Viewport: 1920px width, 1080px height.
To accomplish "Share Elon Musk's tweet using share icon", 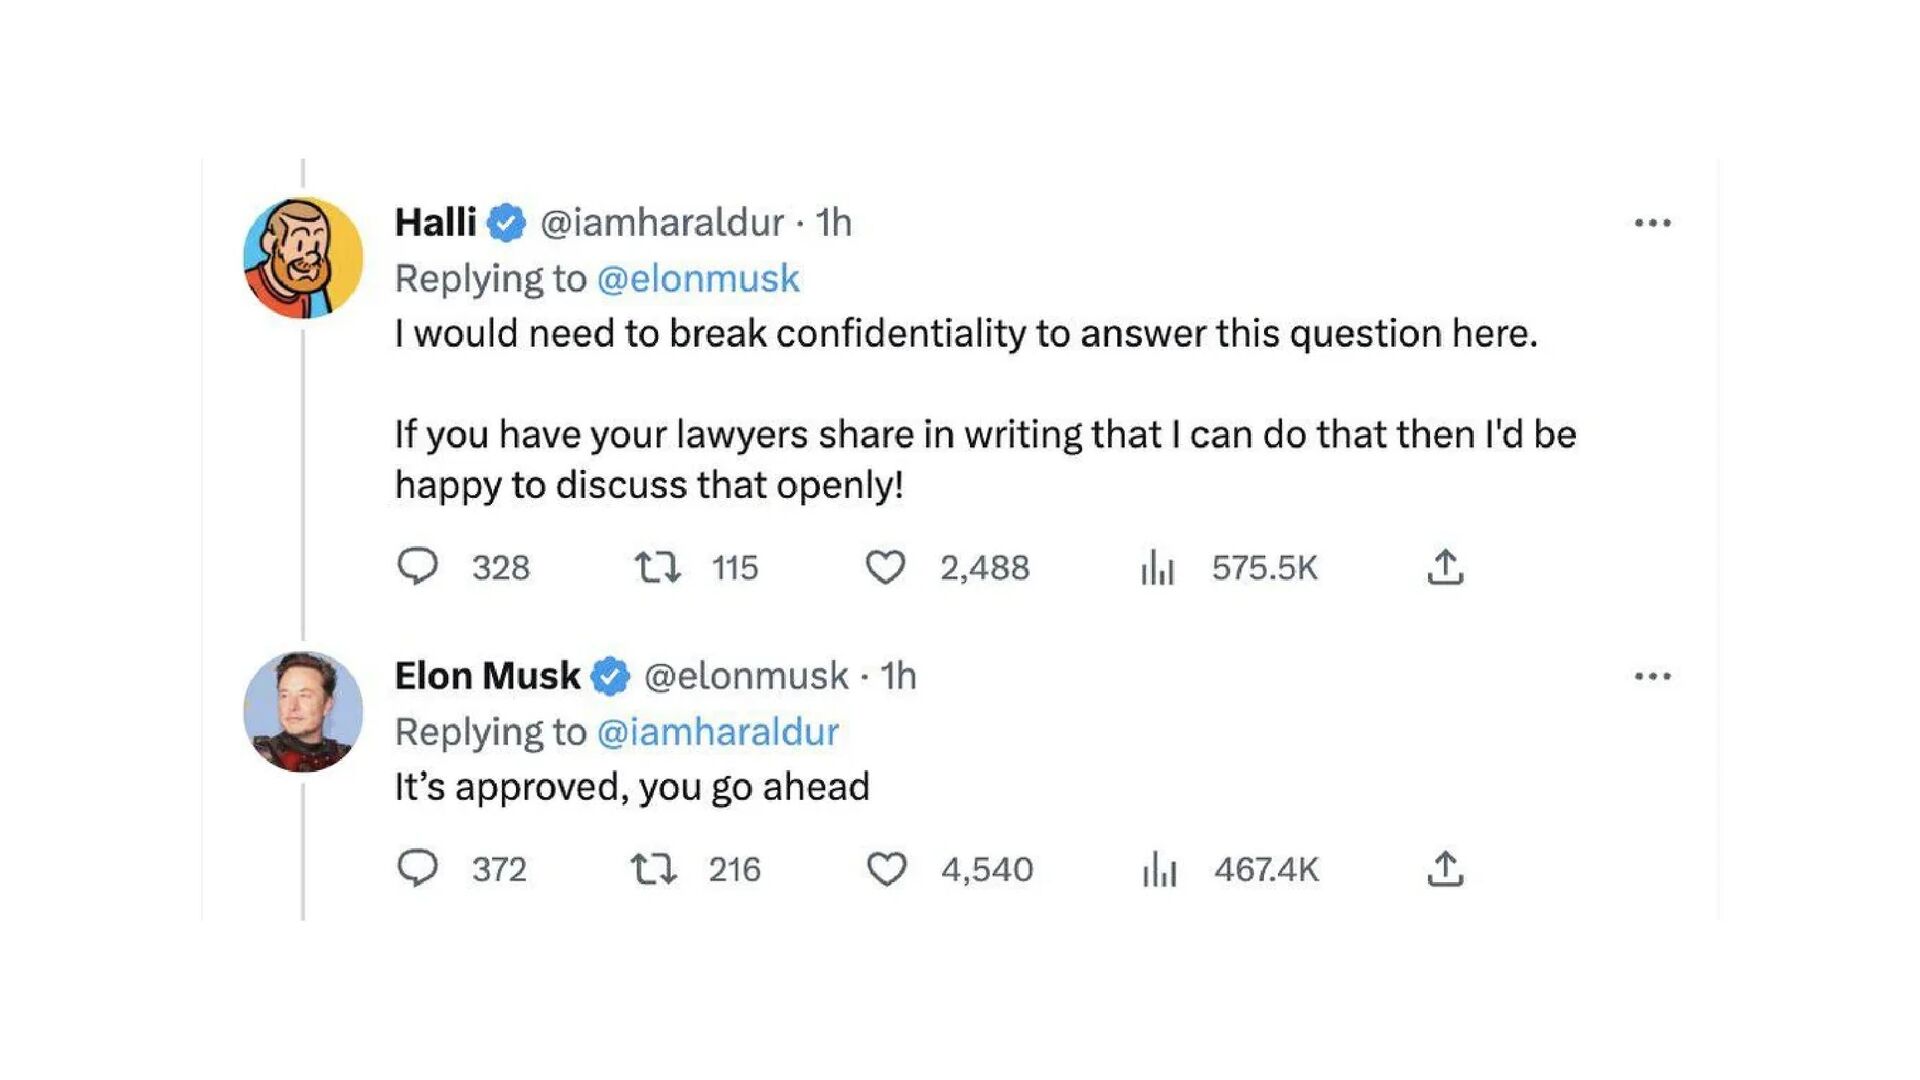I will tap(1445, 869).
